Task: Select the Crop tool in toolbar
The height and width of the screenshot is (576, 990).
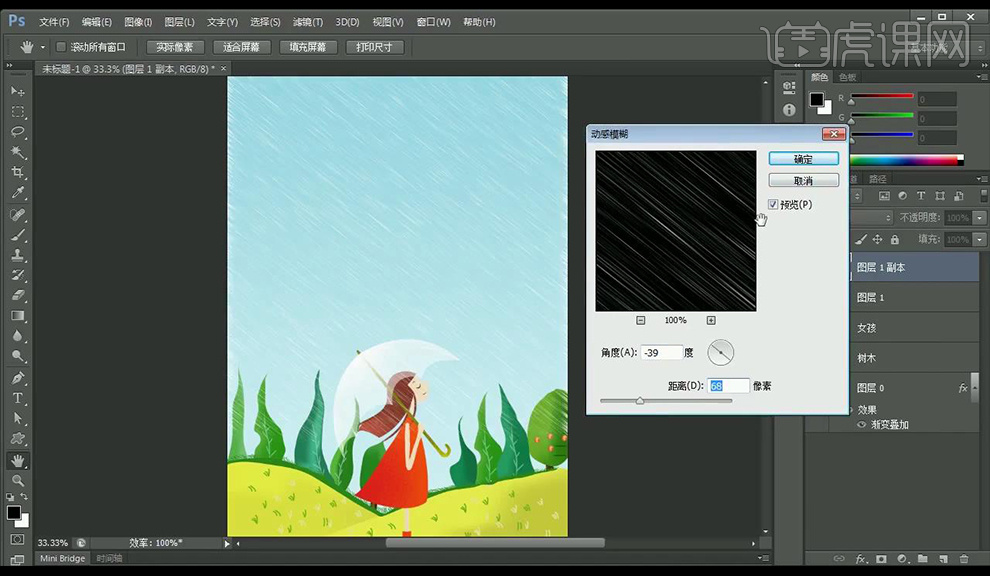Action: click(x=18, y=173)
